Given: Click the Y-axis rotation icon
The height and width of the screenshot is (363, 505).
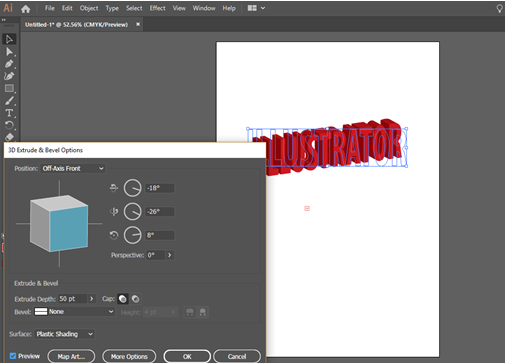Looking at the screenshot, I should coord(114,211).
